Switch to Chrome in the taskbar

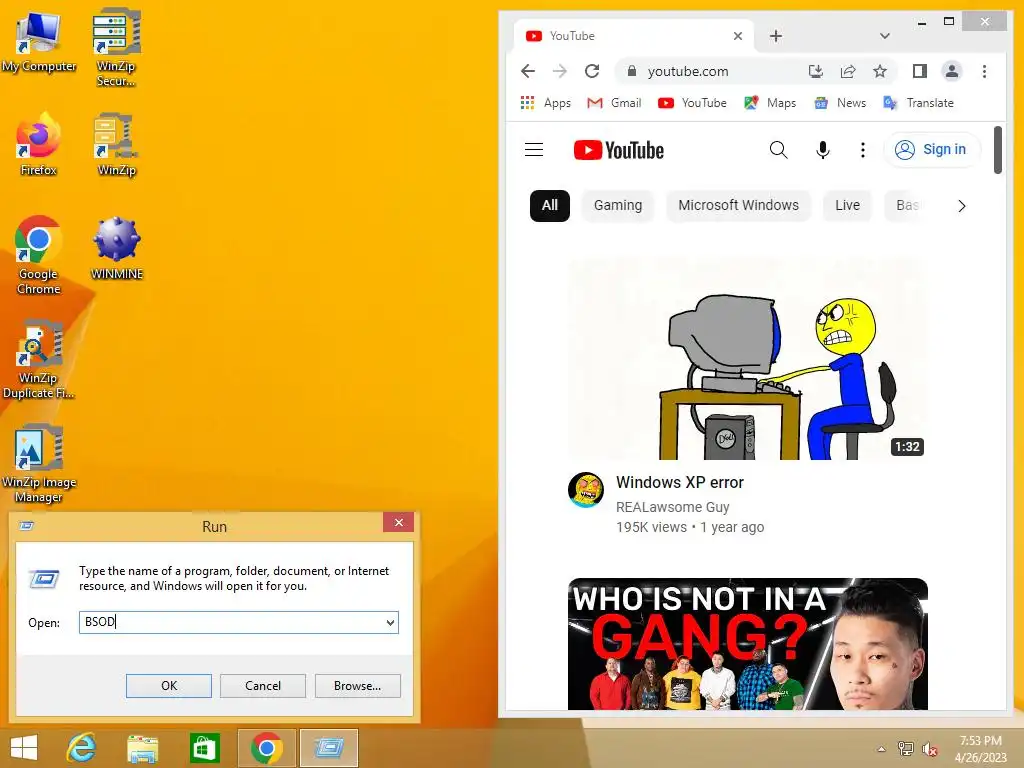pyautogui.click(x=266, y=748)
